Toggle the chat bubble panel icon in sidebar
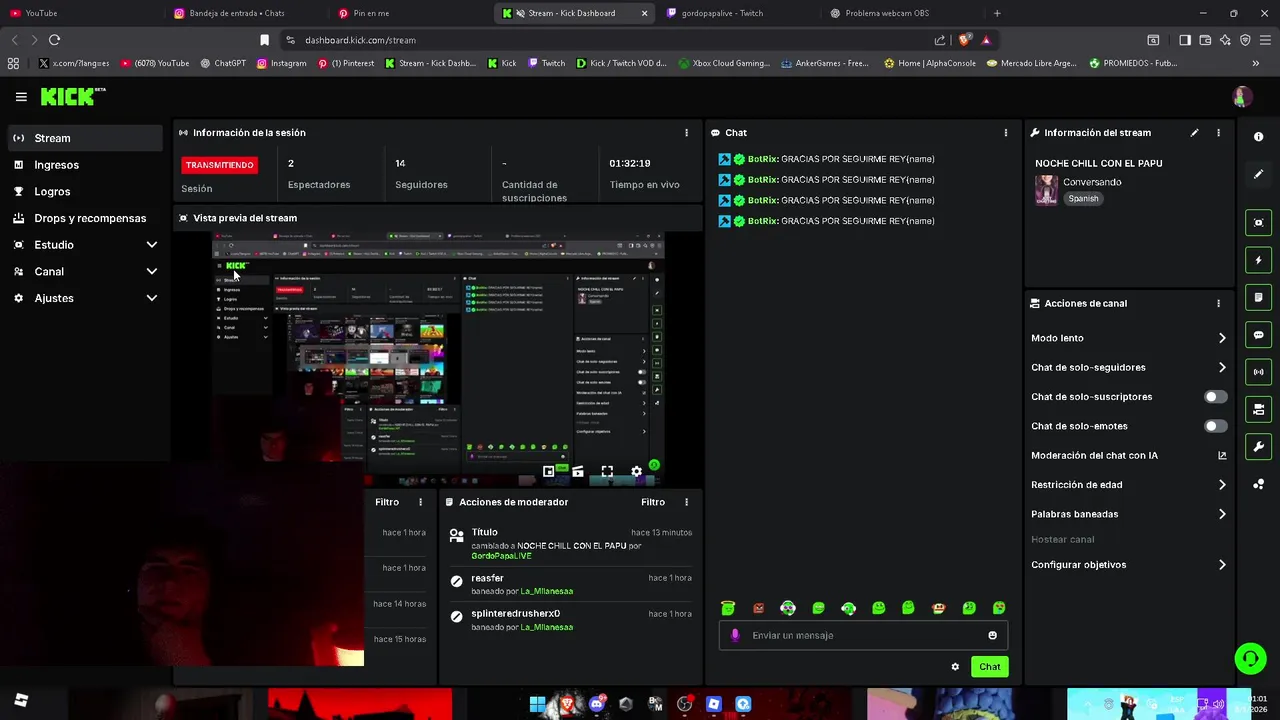 pyautogui.click(x=1258, y=335)
